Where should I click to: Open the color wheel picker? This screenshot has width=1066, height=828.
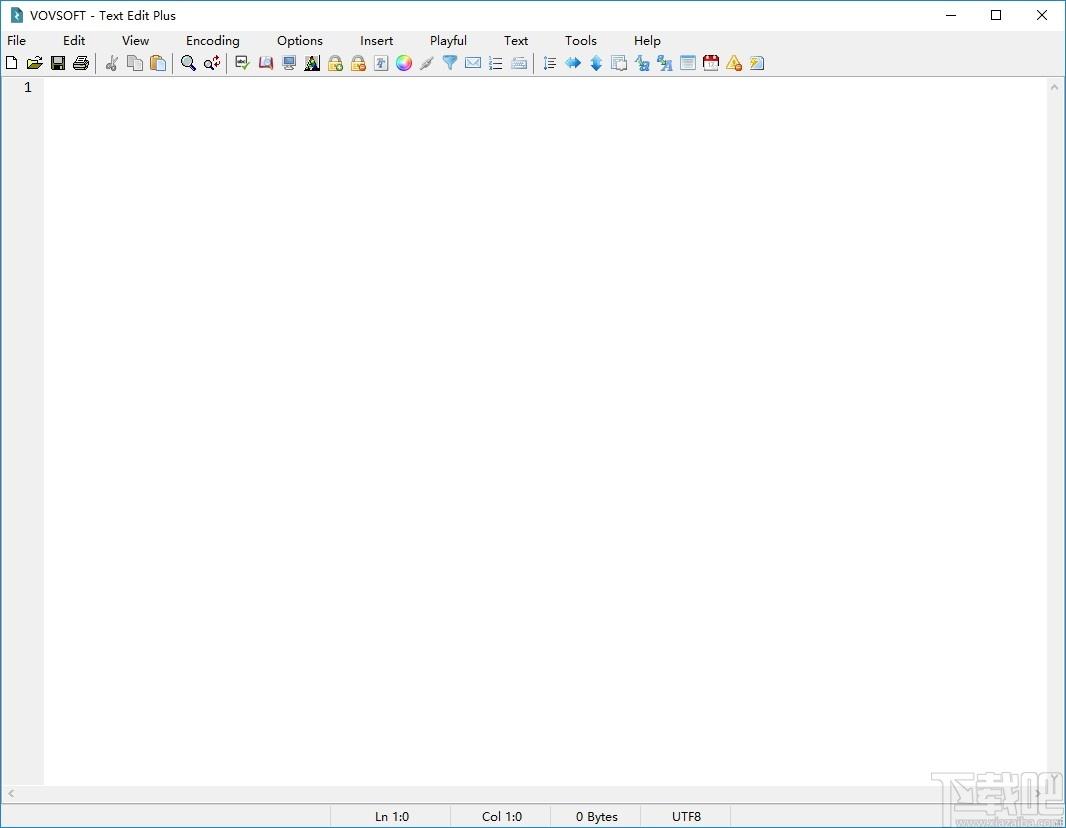pos(404,63)
